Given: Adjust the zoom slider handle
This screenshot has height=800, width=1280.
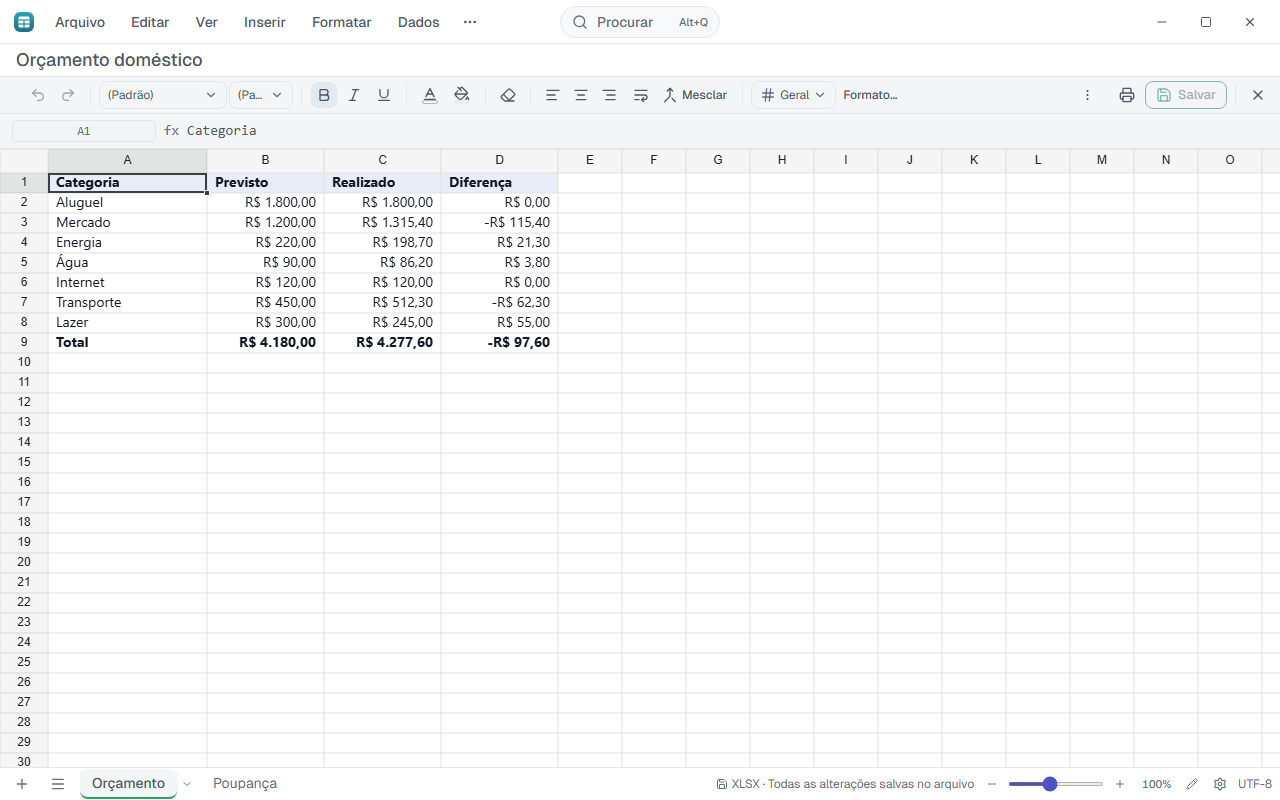Looking at the screenshot, I should (x=1050, y=784).
